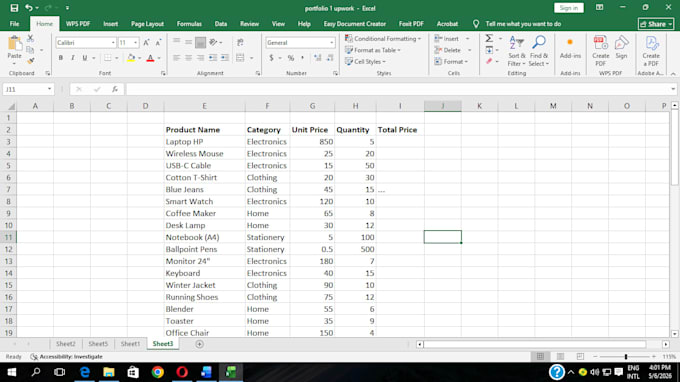Viewport: 680px width, 382px height.
Task: Click the Sign in button
Action: coord(569,8)
